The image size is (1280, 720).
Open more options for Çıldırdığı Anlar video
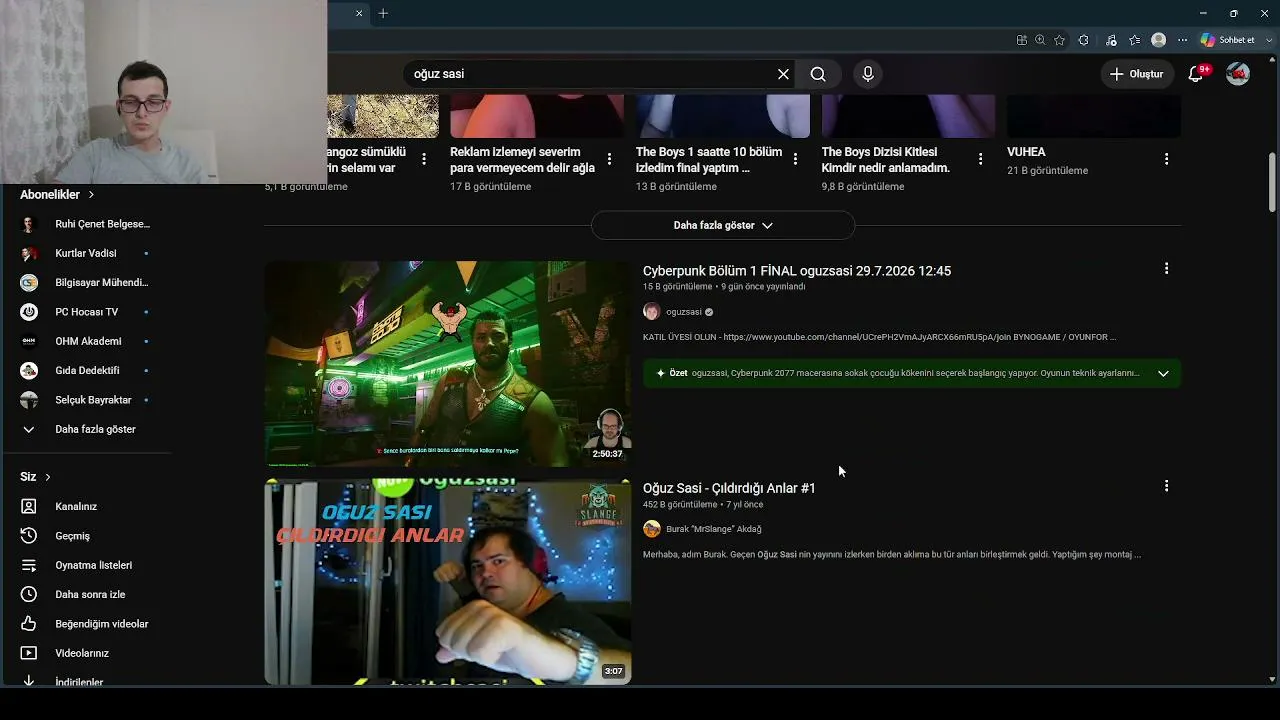(1166, 486)
